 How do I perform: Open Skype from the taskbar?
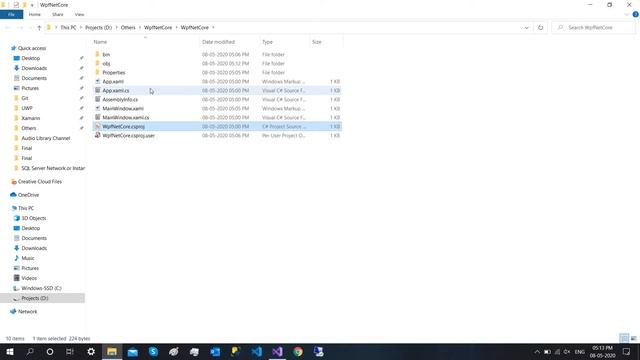click(x=153, y=351)
